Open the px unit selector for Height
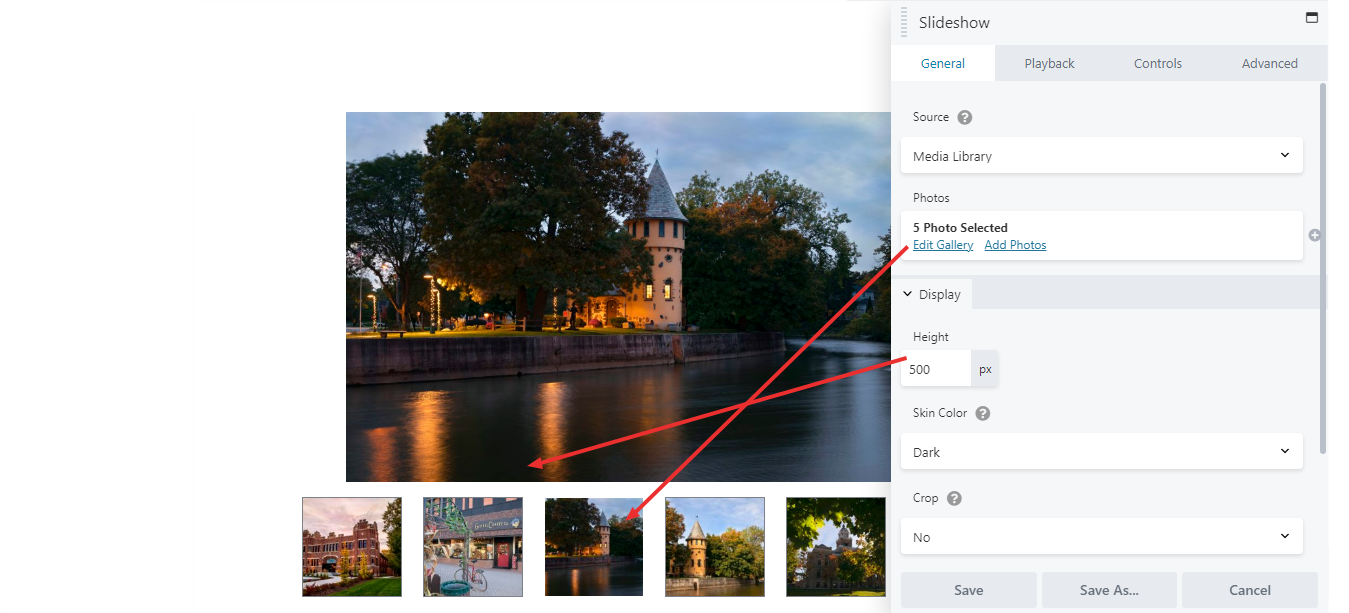Screen dimensions: 1349x613 (x=985, y=369)
